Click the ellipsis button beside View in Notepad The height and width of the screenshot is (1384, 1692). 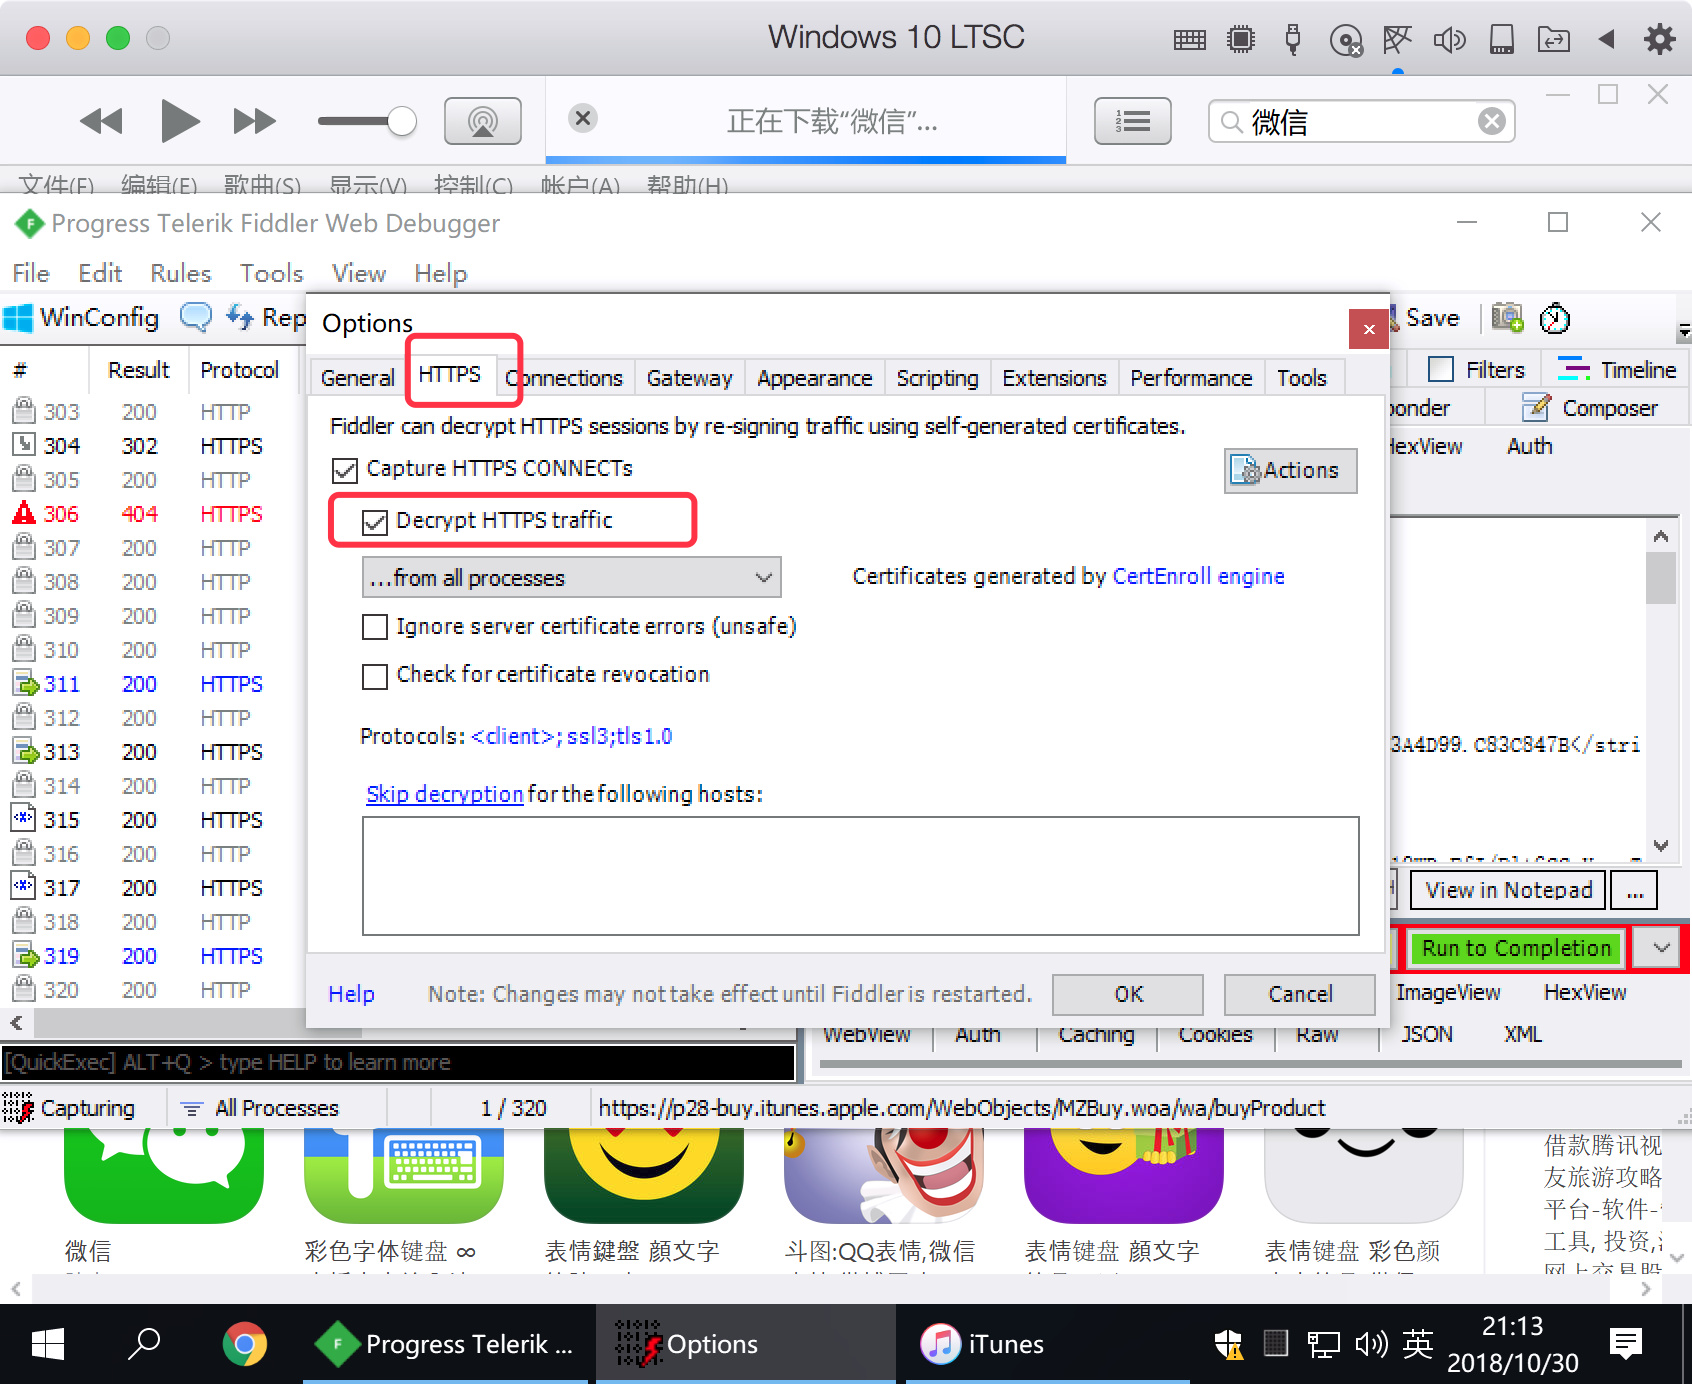[1634, 890]
